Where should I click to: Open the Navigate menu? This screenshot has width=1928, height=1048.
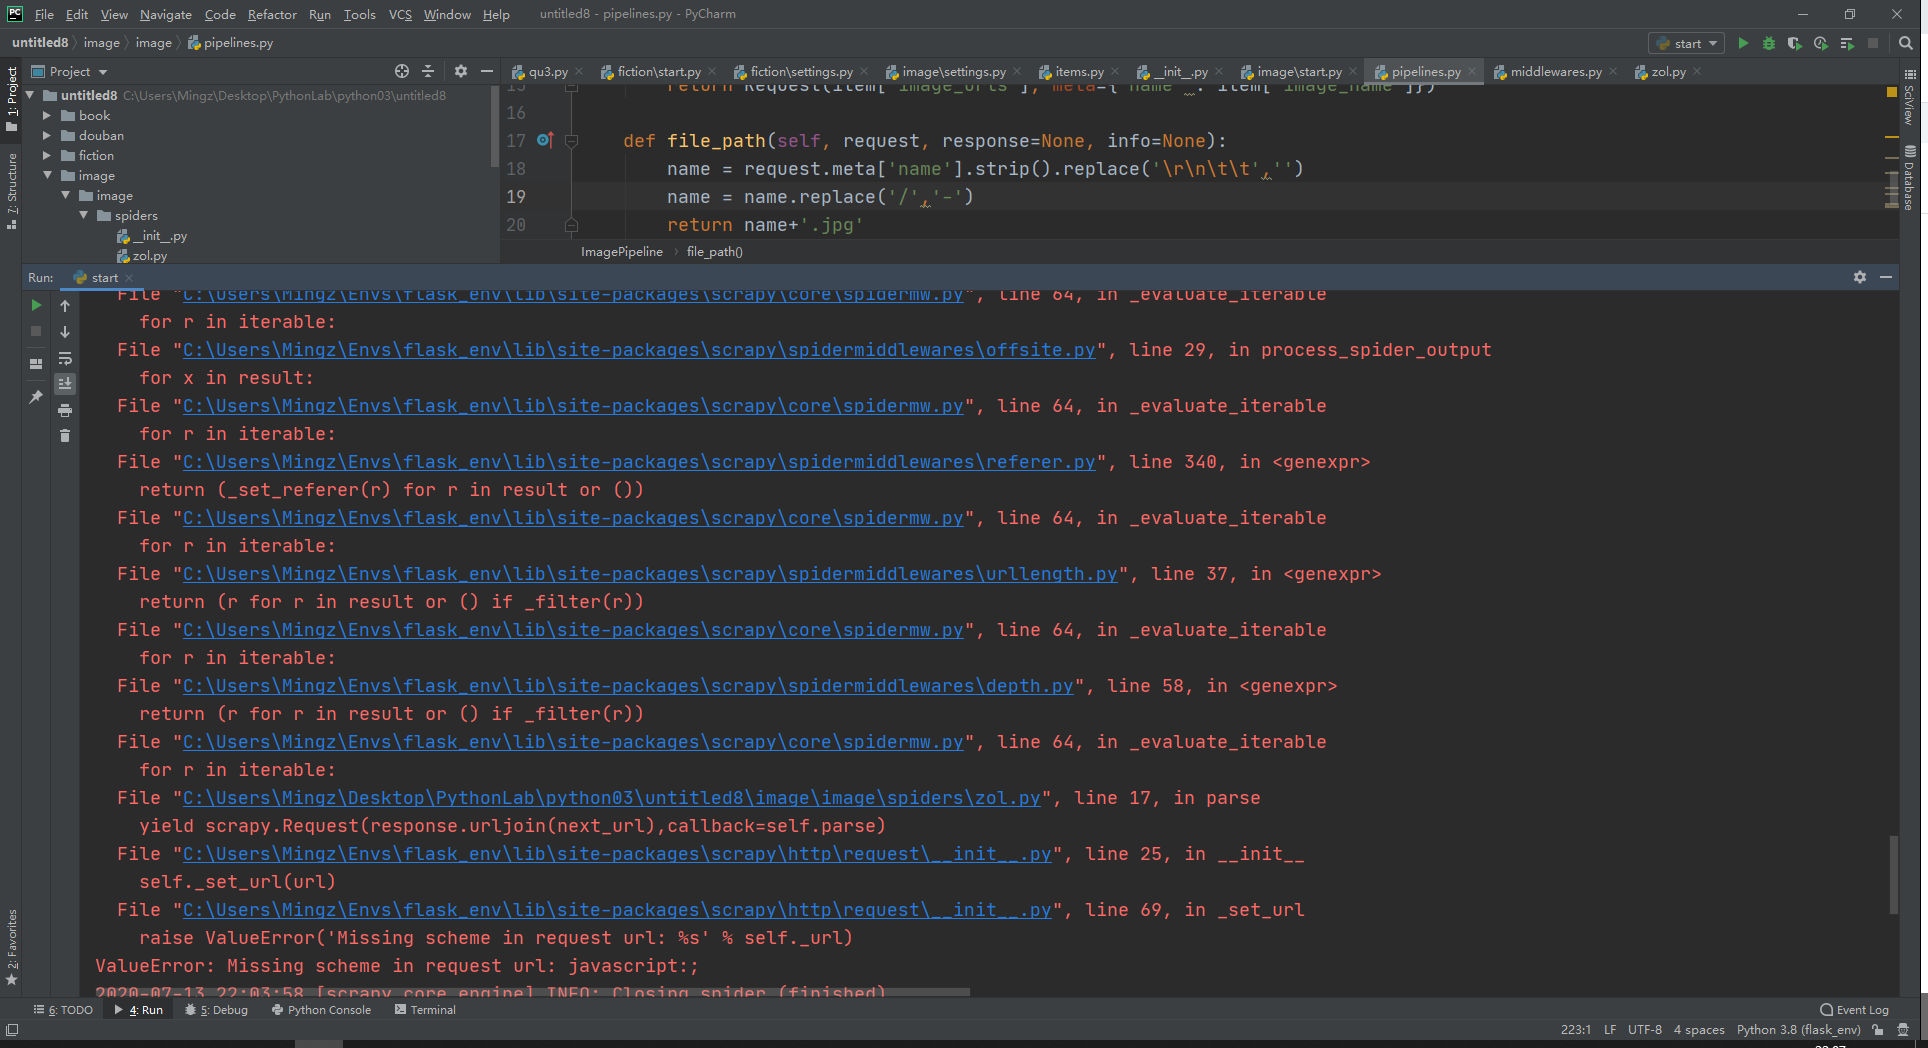coord(165,14)
